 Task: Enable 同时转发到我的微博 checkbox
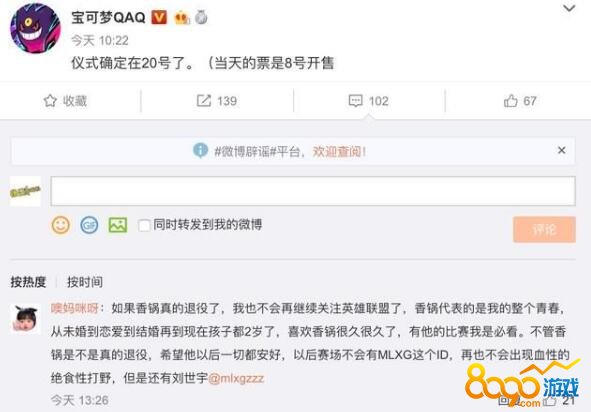tap(144, 225)
